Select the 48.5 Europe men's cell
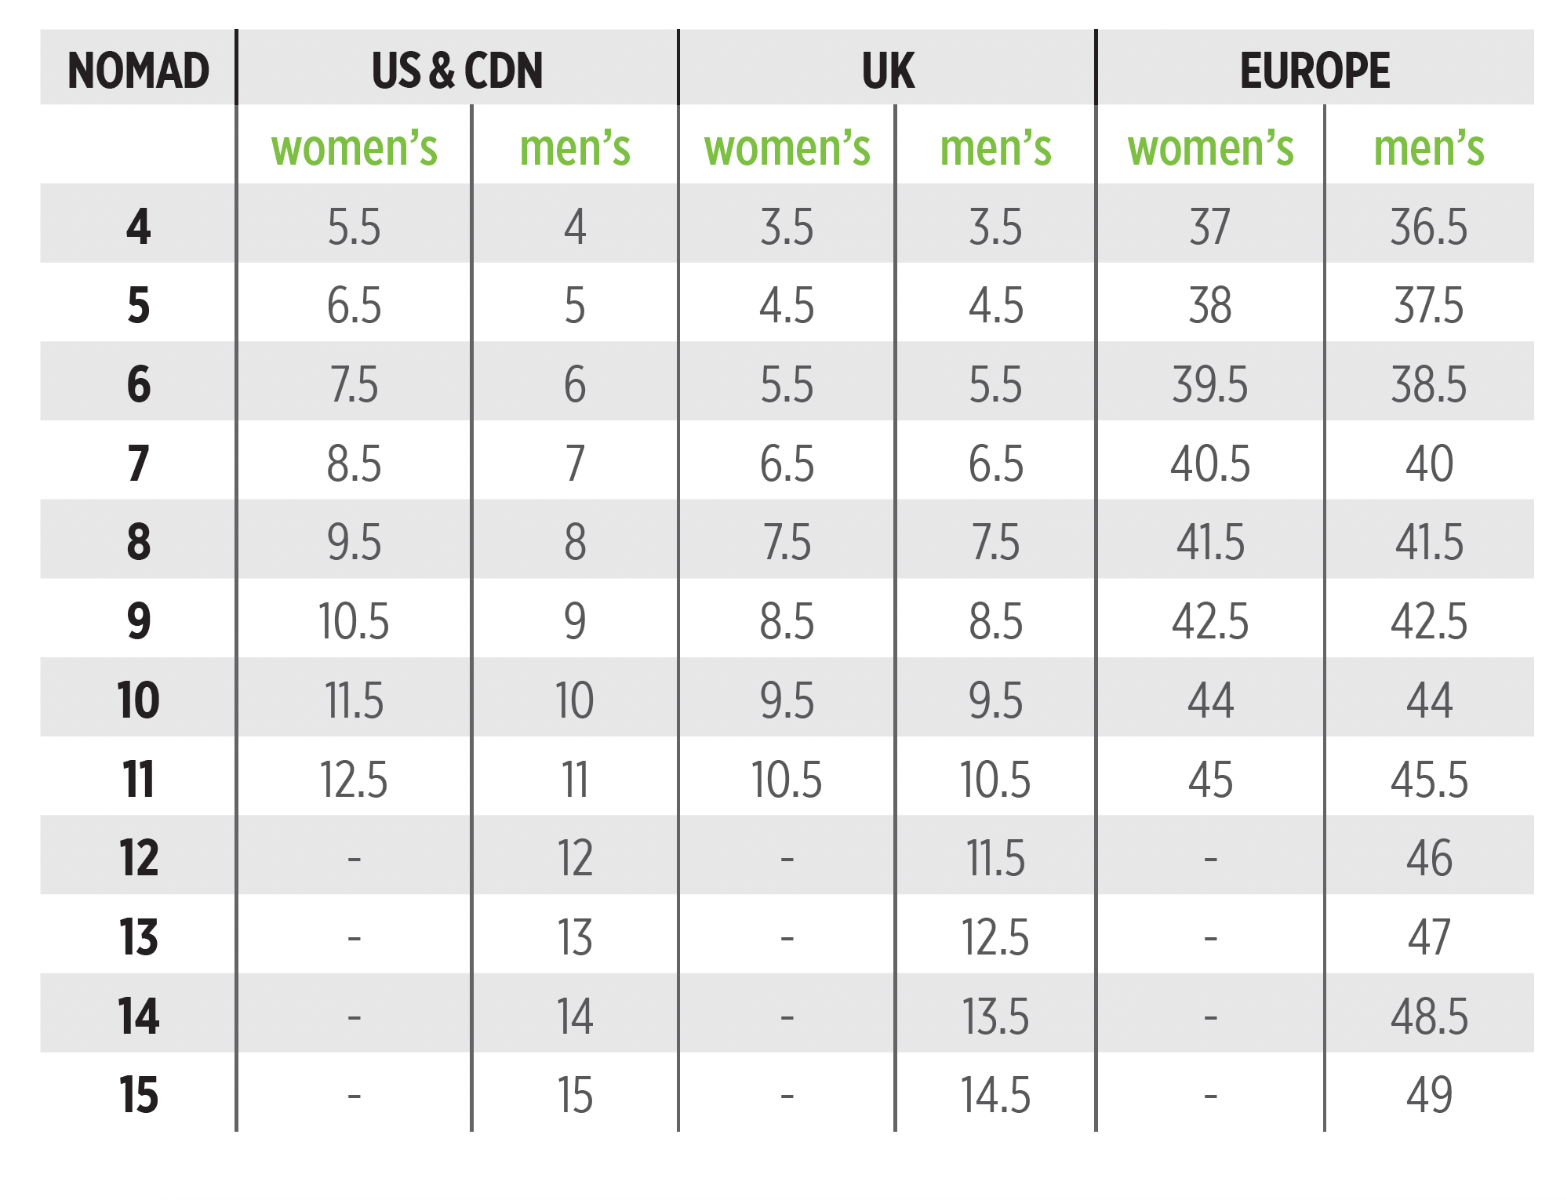Screen dimensions: 1567x1200 [1428, 1017]
